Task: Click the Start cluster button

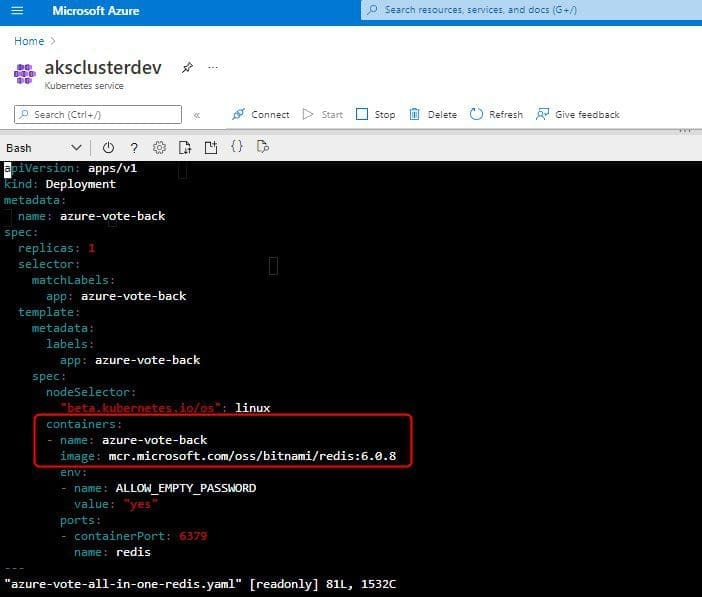Action: (323, 114)
